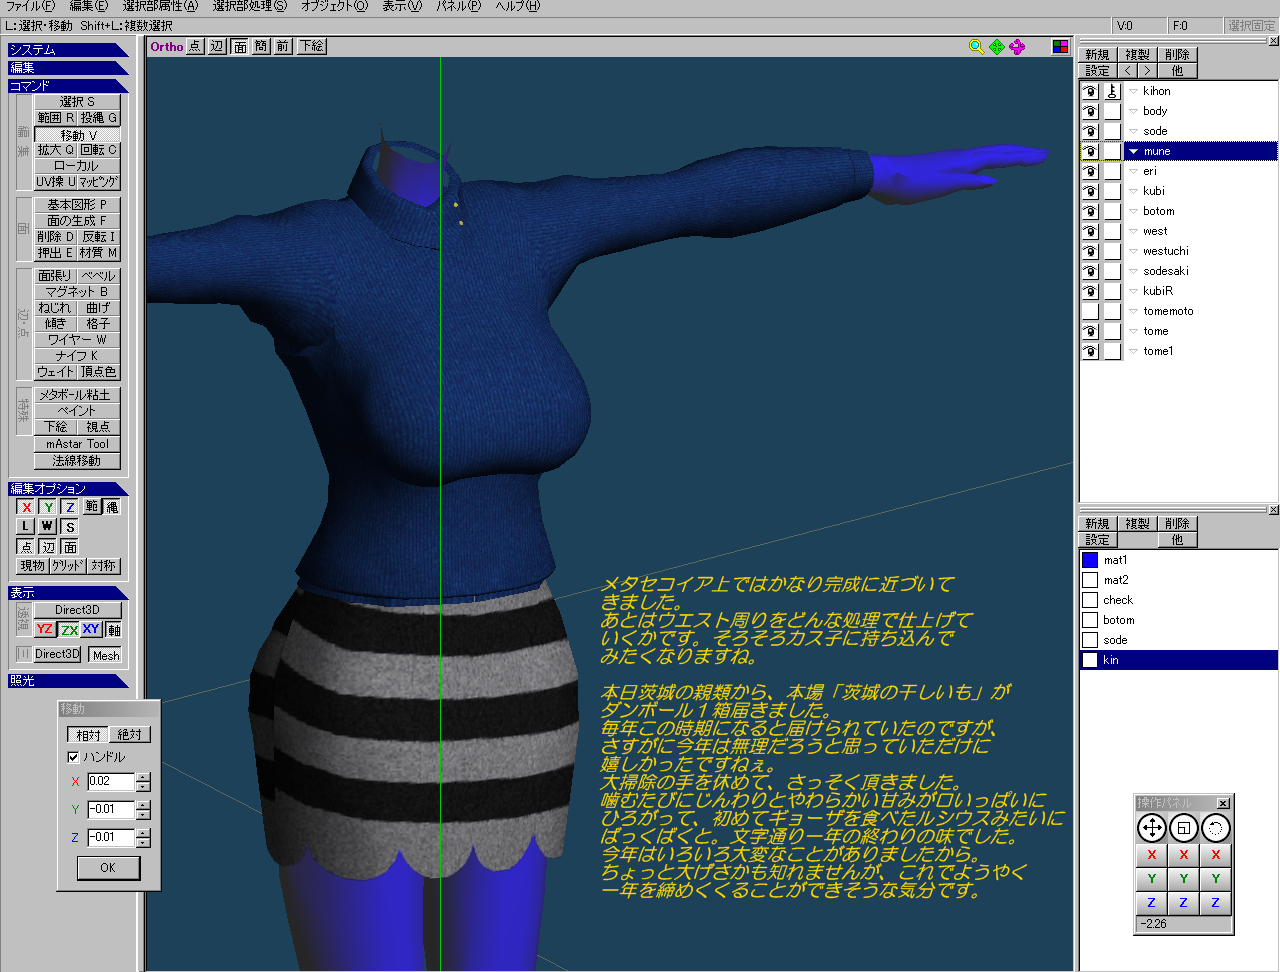This screenshot has height=972, width=1280.
Task: Open the オブジェクト menu
Action: coord(333,6)
